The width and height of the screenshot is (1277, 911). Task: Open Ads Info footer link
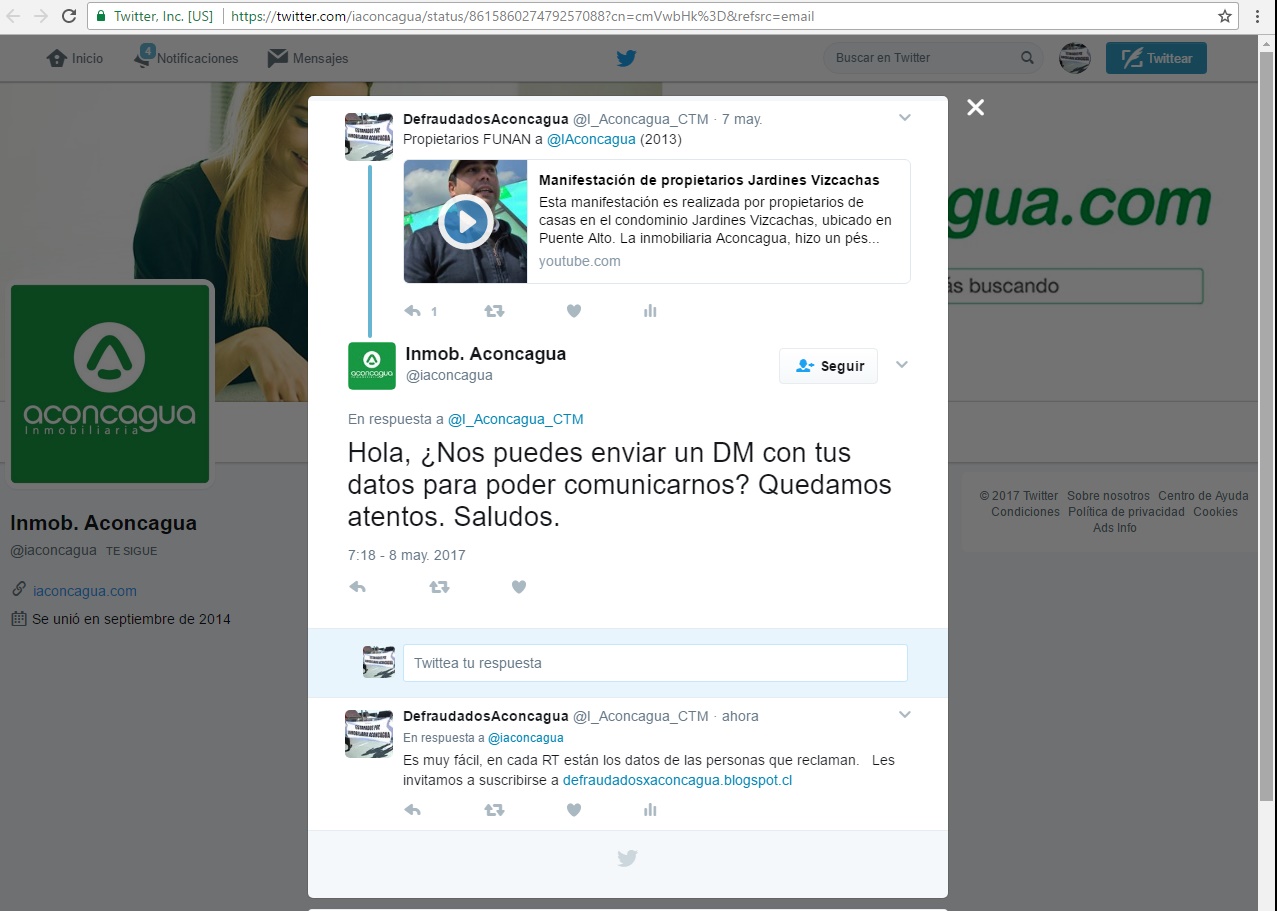[1114, 528]
